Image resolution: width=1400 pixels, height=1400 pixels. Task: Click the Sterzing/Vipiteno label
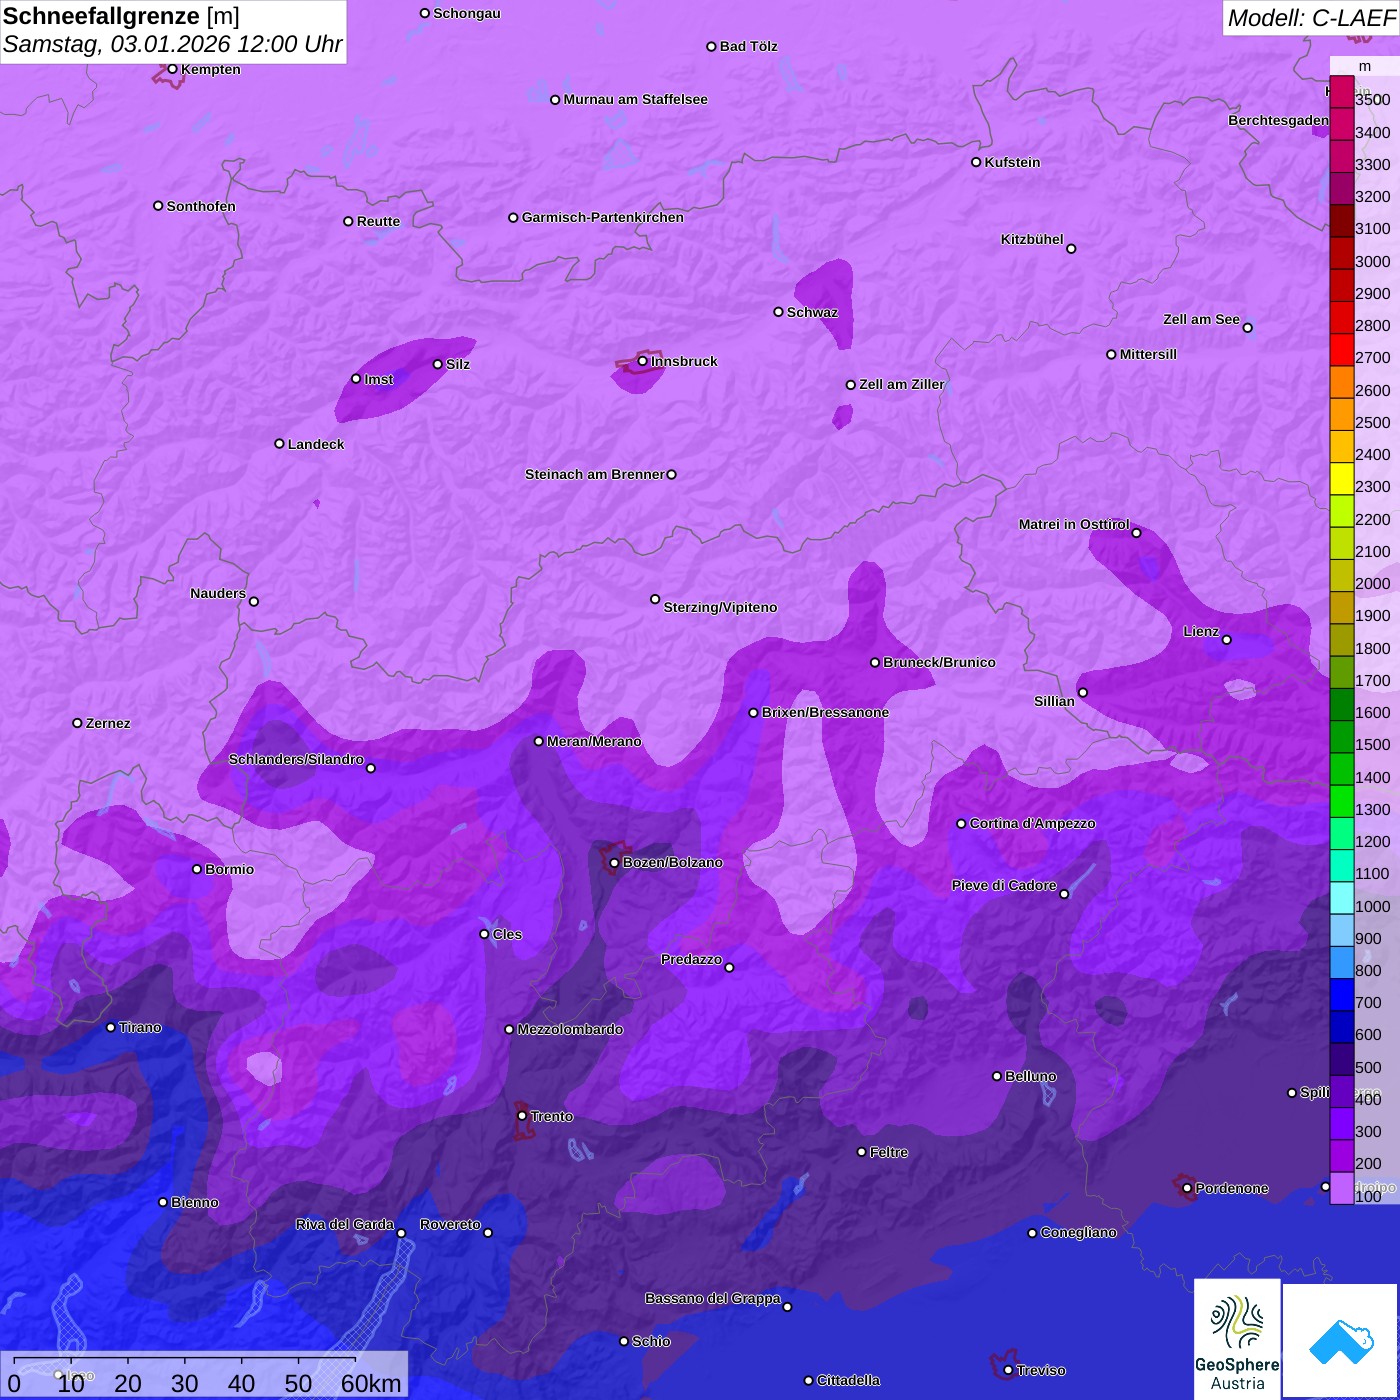[x=720, y=607]
